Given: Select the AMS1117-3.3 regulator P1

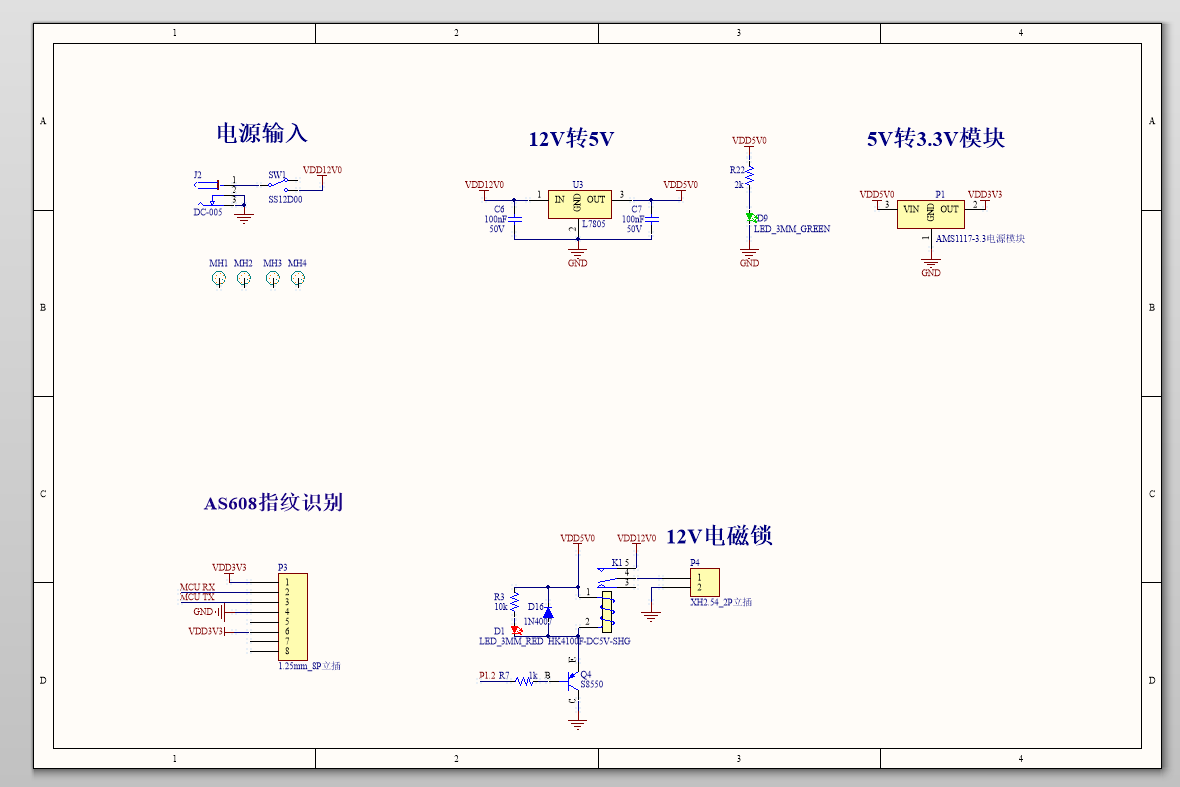Looking at the screenshot, I should pos(932,211).
